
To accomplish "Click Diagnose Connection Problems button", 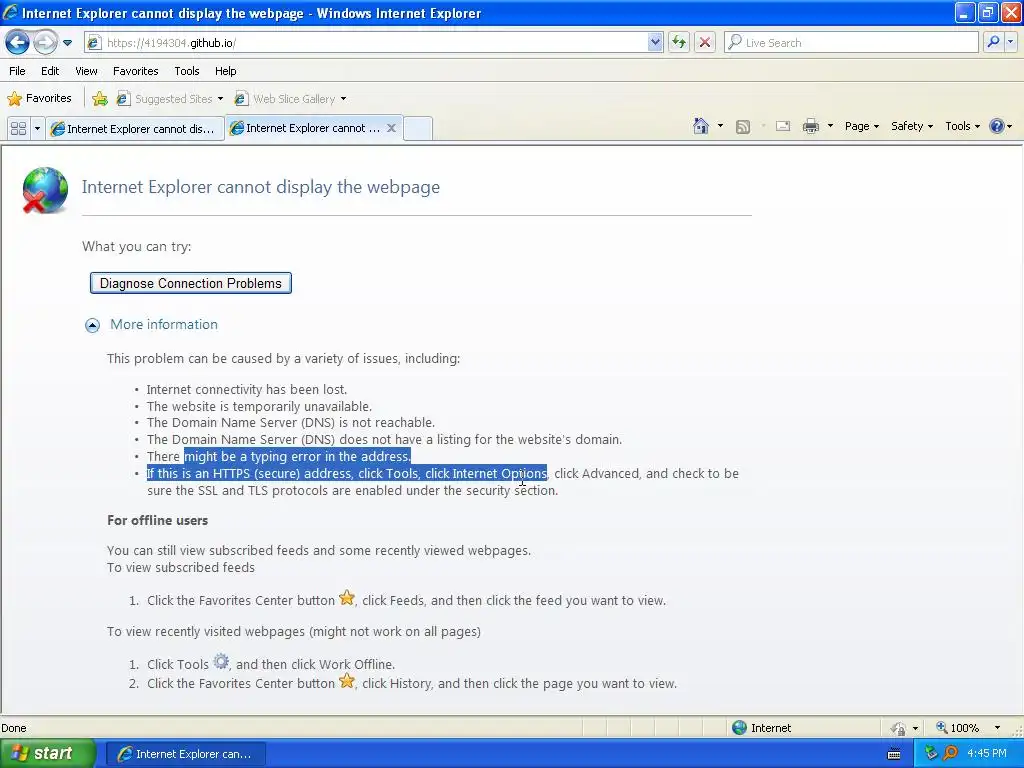I will click(x=191, y=283).
